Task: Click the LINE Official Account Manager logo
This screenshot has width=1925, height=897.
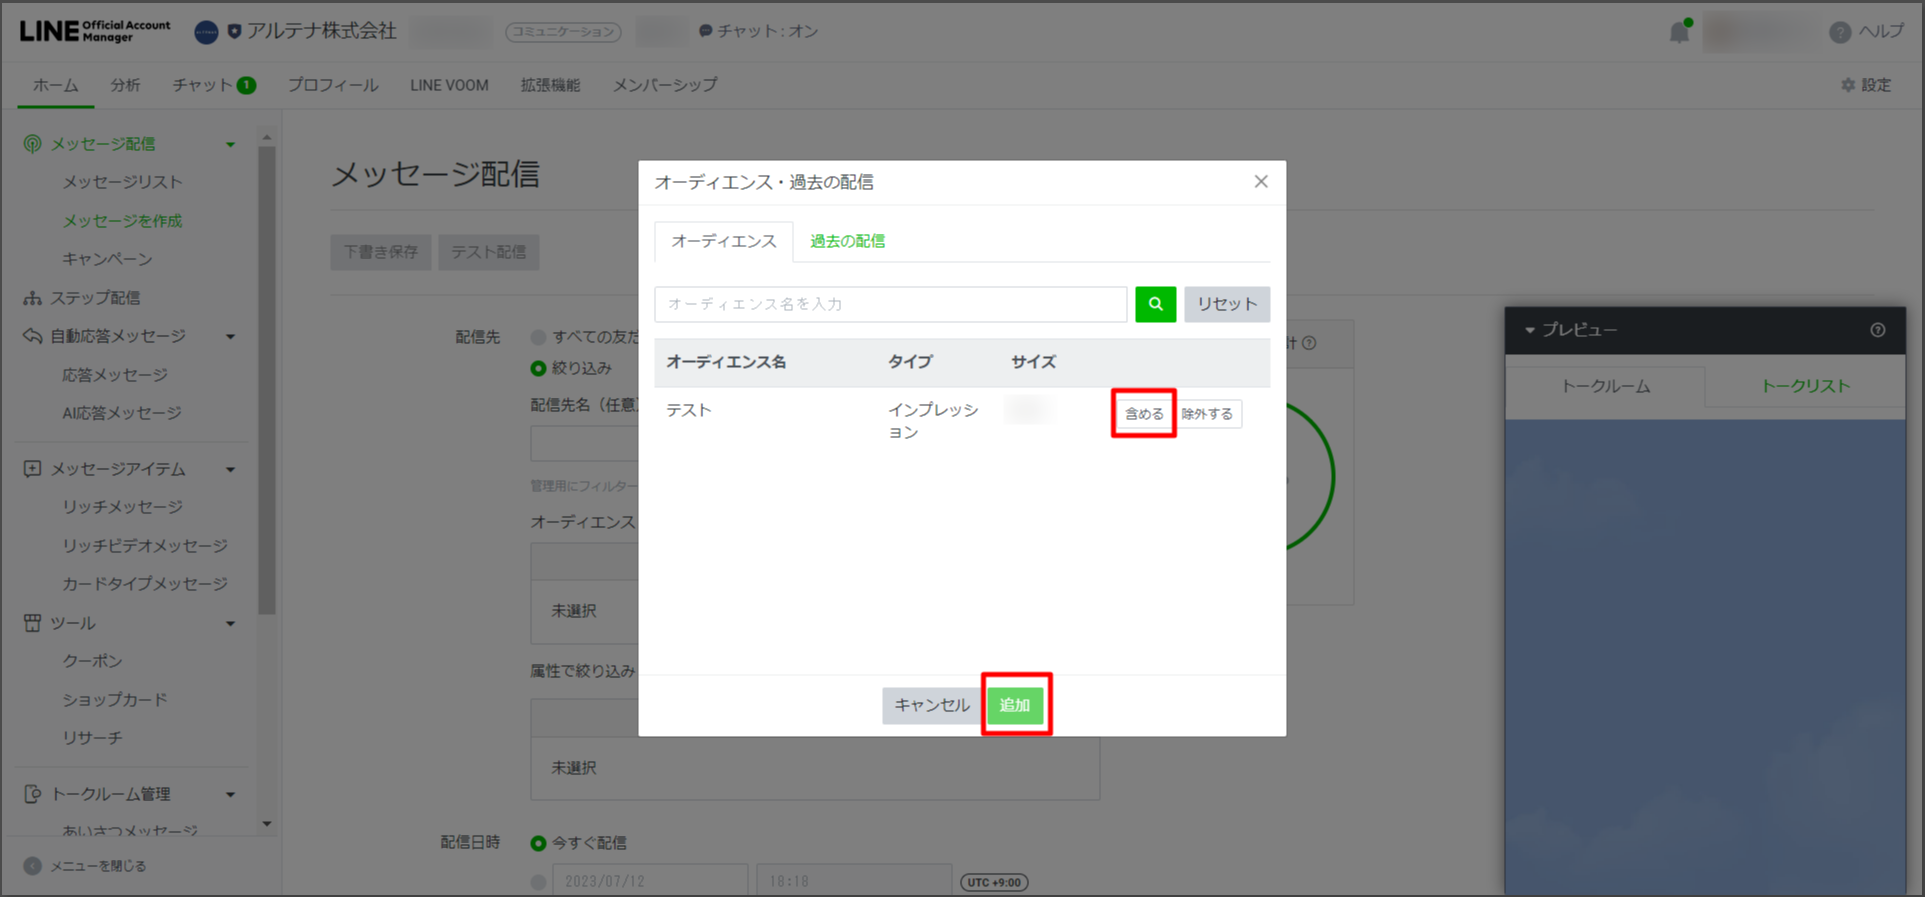Action: 95,31
